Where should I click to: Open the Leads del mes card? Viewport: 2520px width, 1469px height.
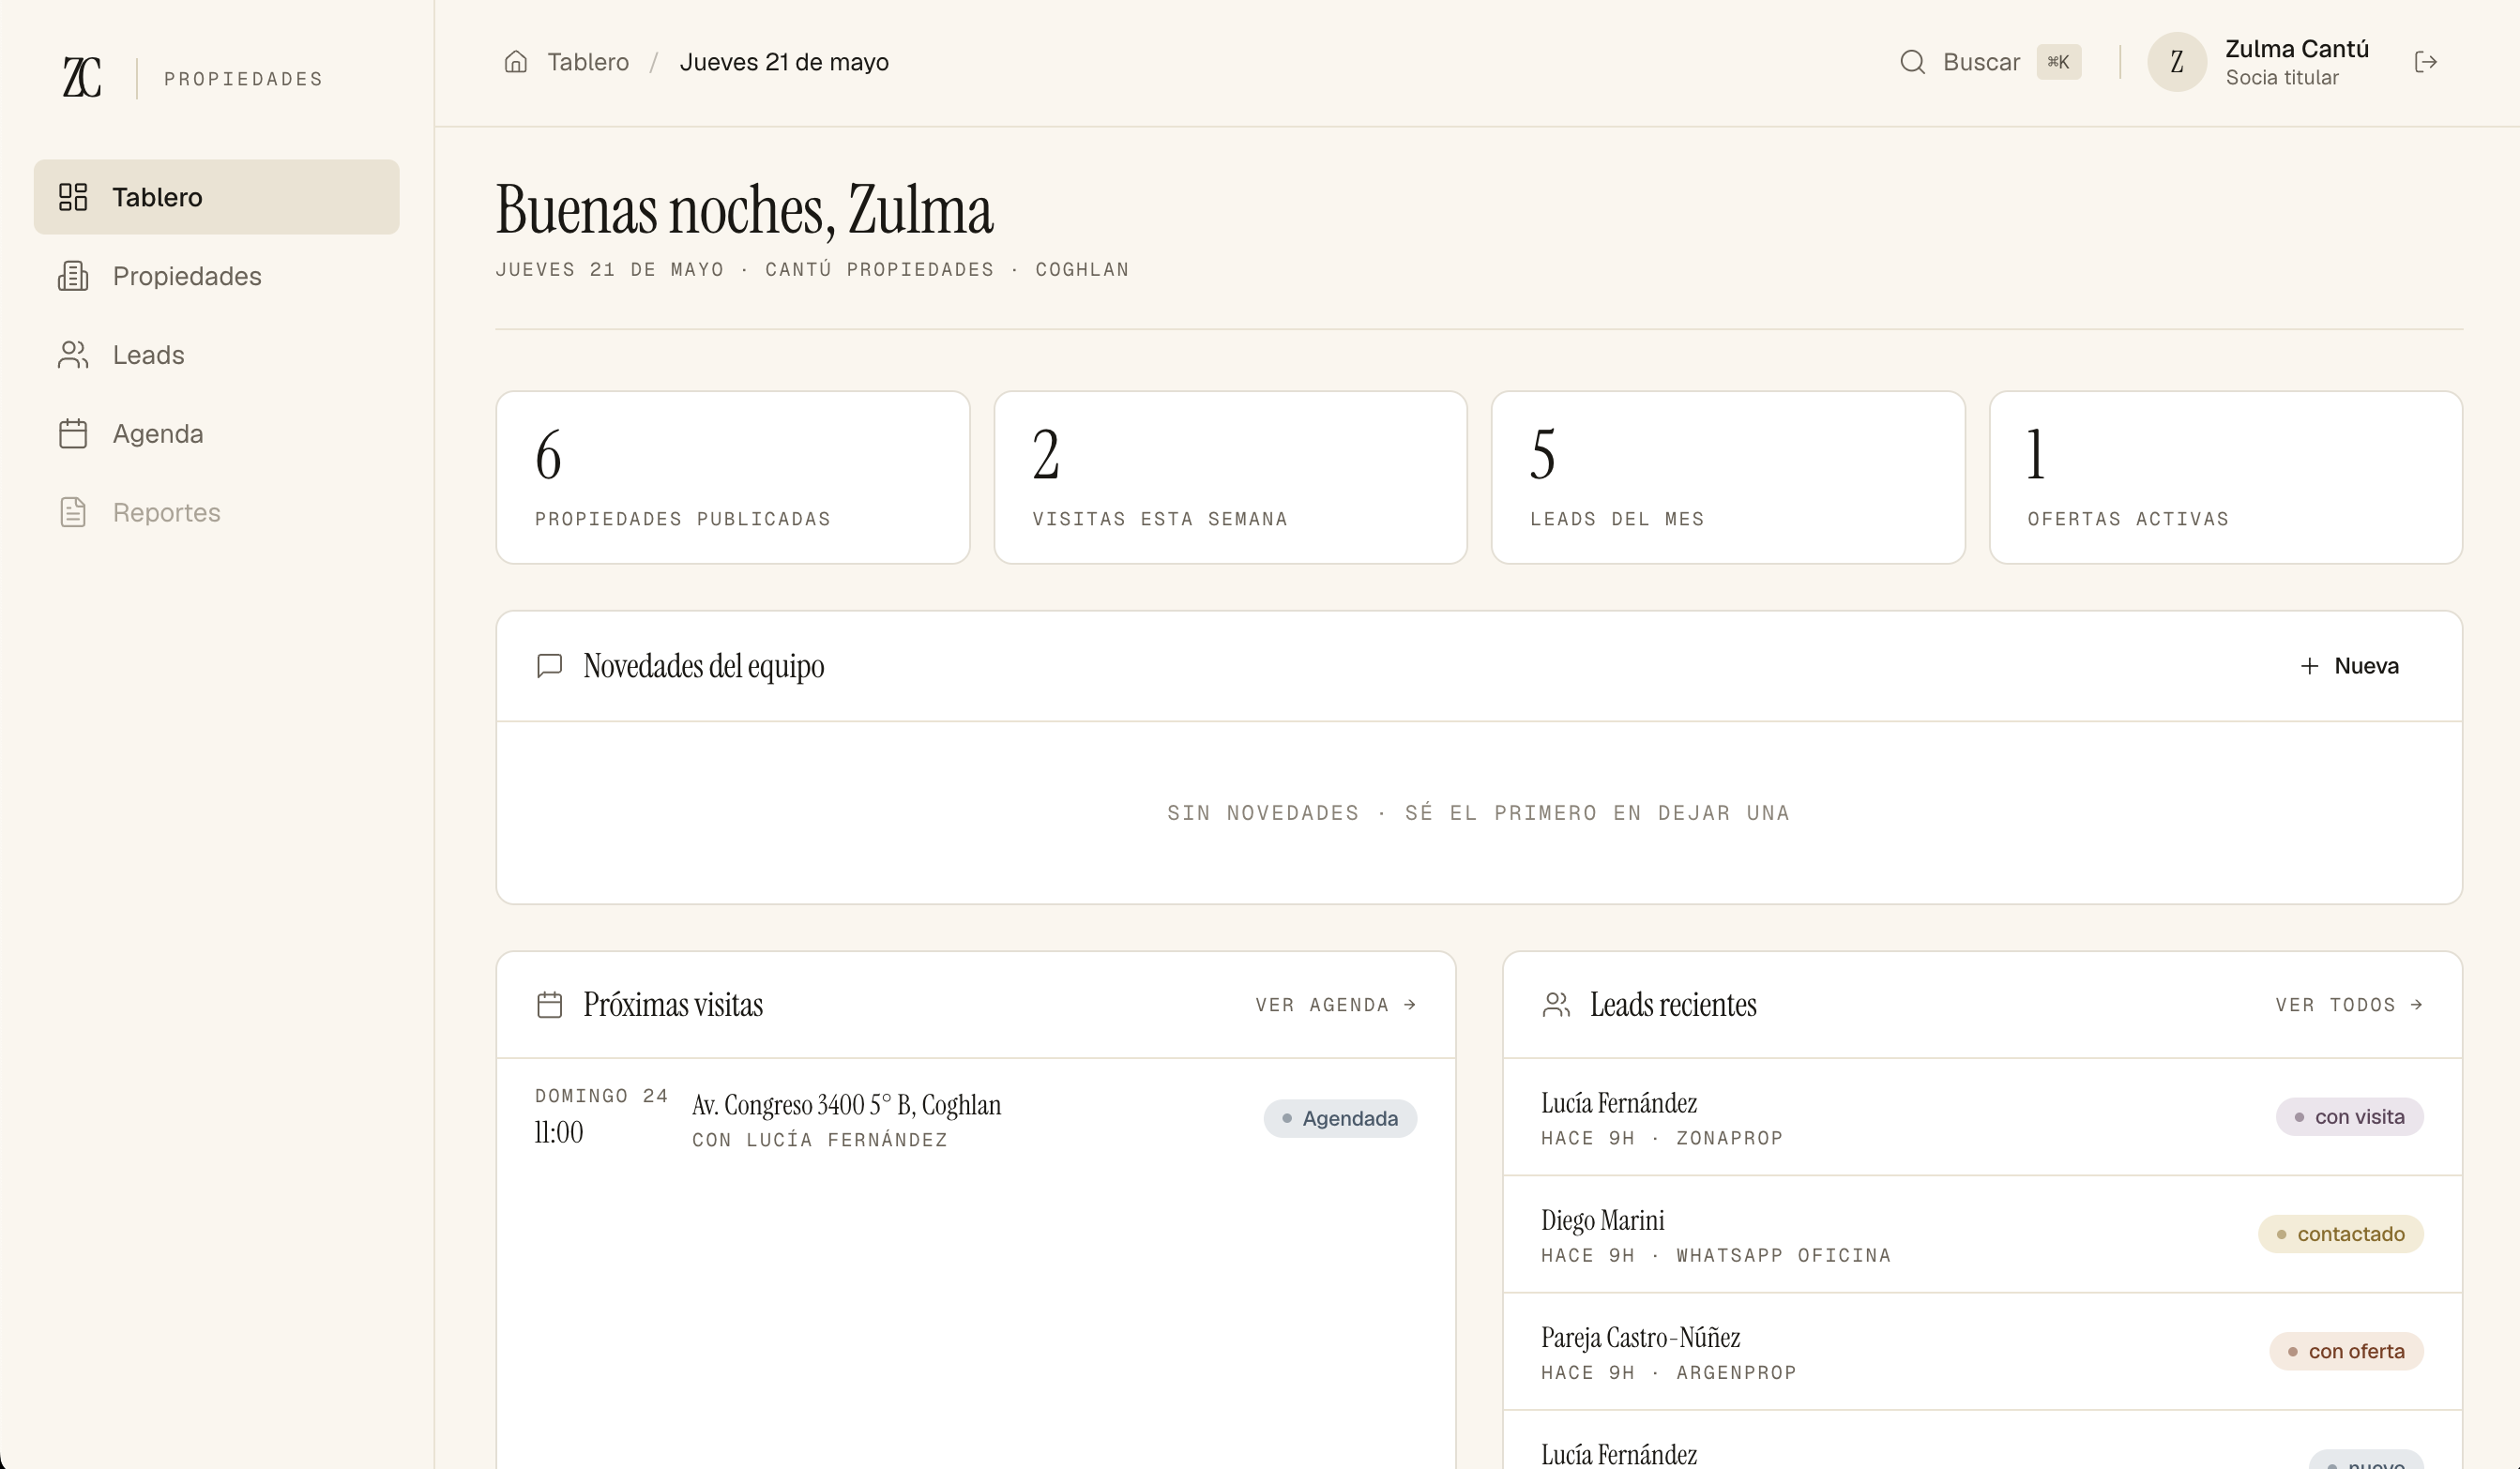(x=1728, y=477)
